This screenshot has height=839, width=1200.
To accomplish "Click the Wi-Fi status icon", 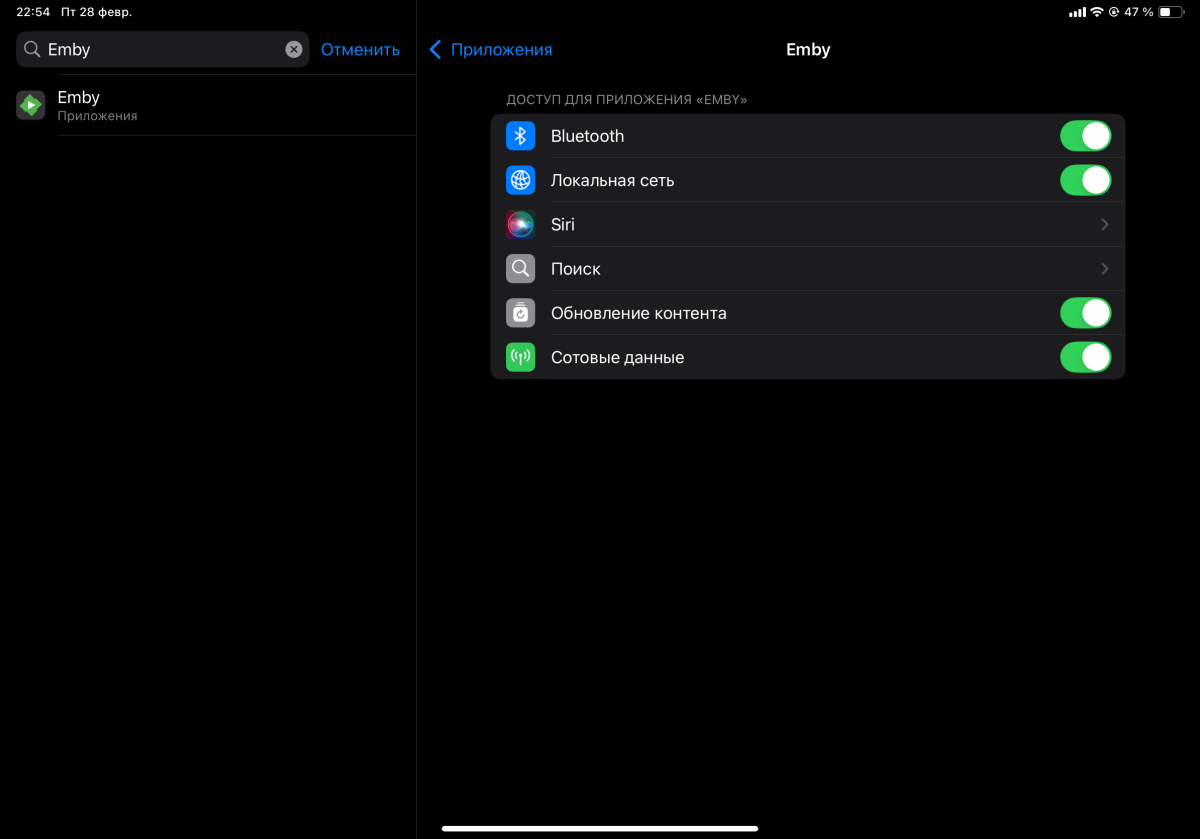I will point(1097,12).
